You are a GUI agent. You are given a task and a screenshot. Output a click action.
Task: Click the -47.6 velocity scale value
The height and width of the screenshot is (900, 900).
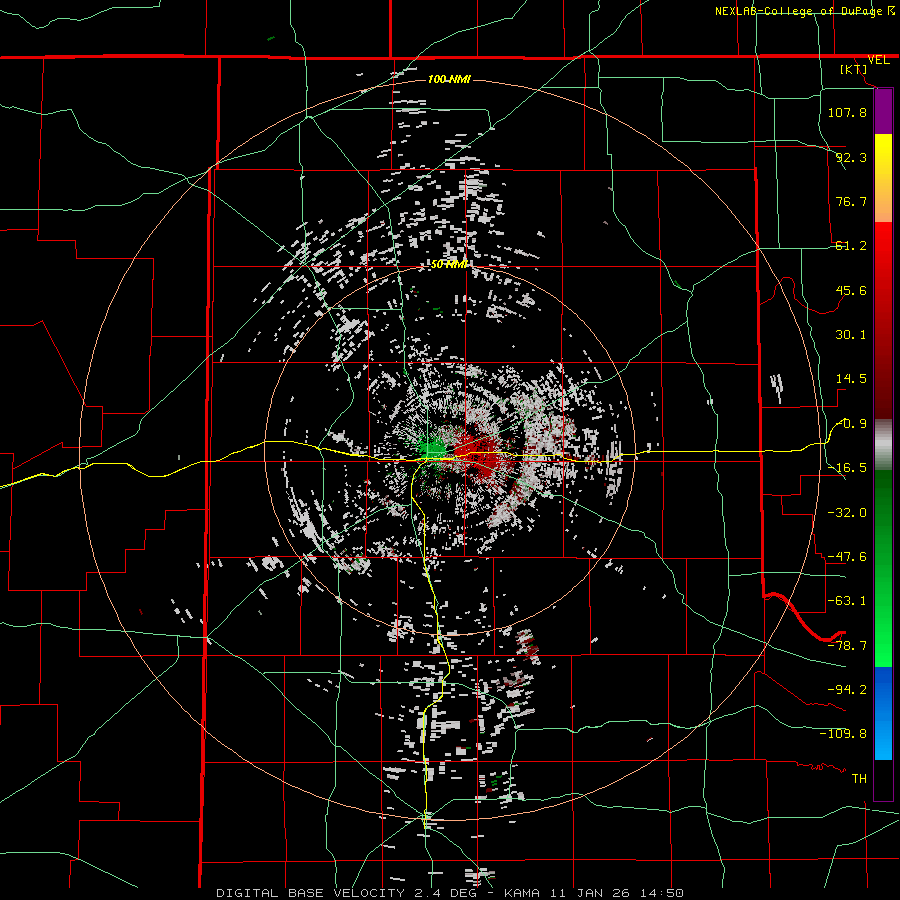(847, 557)
